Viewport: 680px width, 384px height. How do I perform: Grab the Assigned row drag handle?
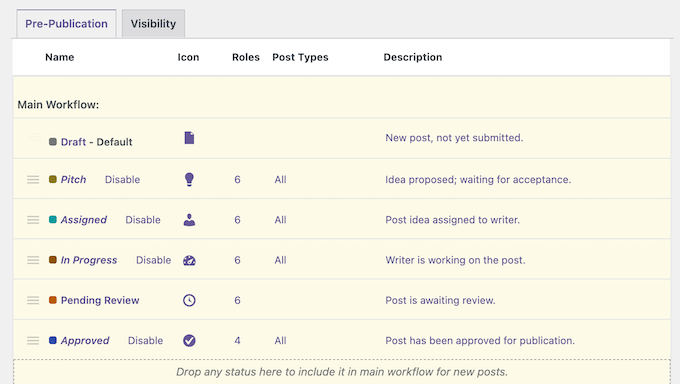pos(33,220)
